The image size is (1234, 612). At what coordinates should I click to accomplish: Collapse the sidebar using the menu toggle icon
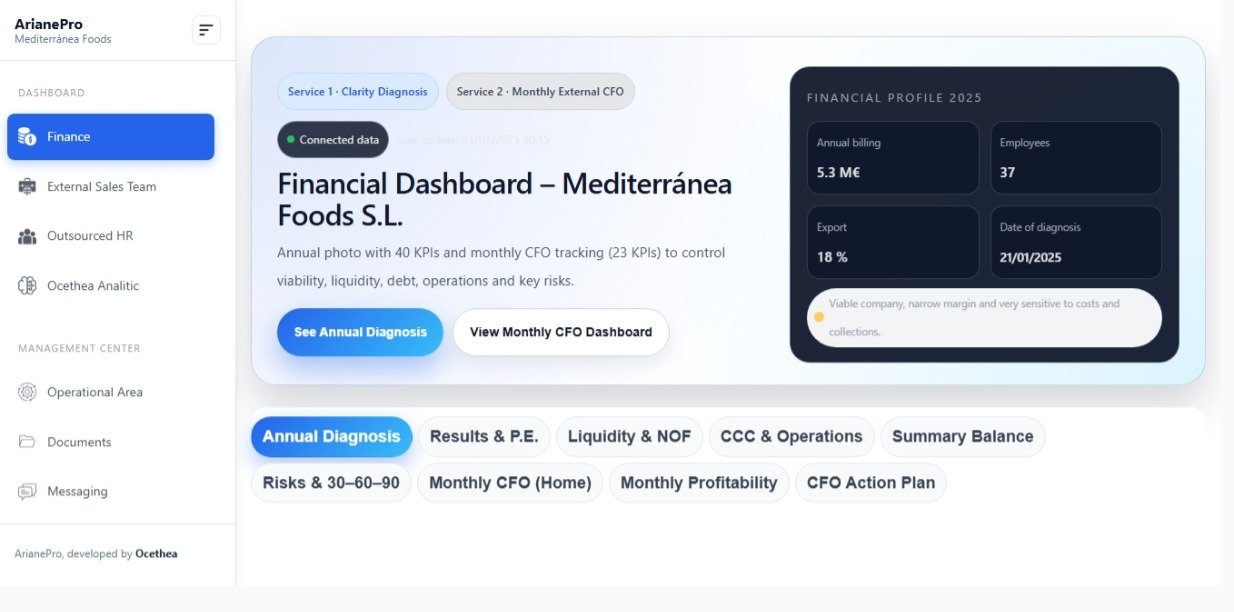tap(206, 30)
